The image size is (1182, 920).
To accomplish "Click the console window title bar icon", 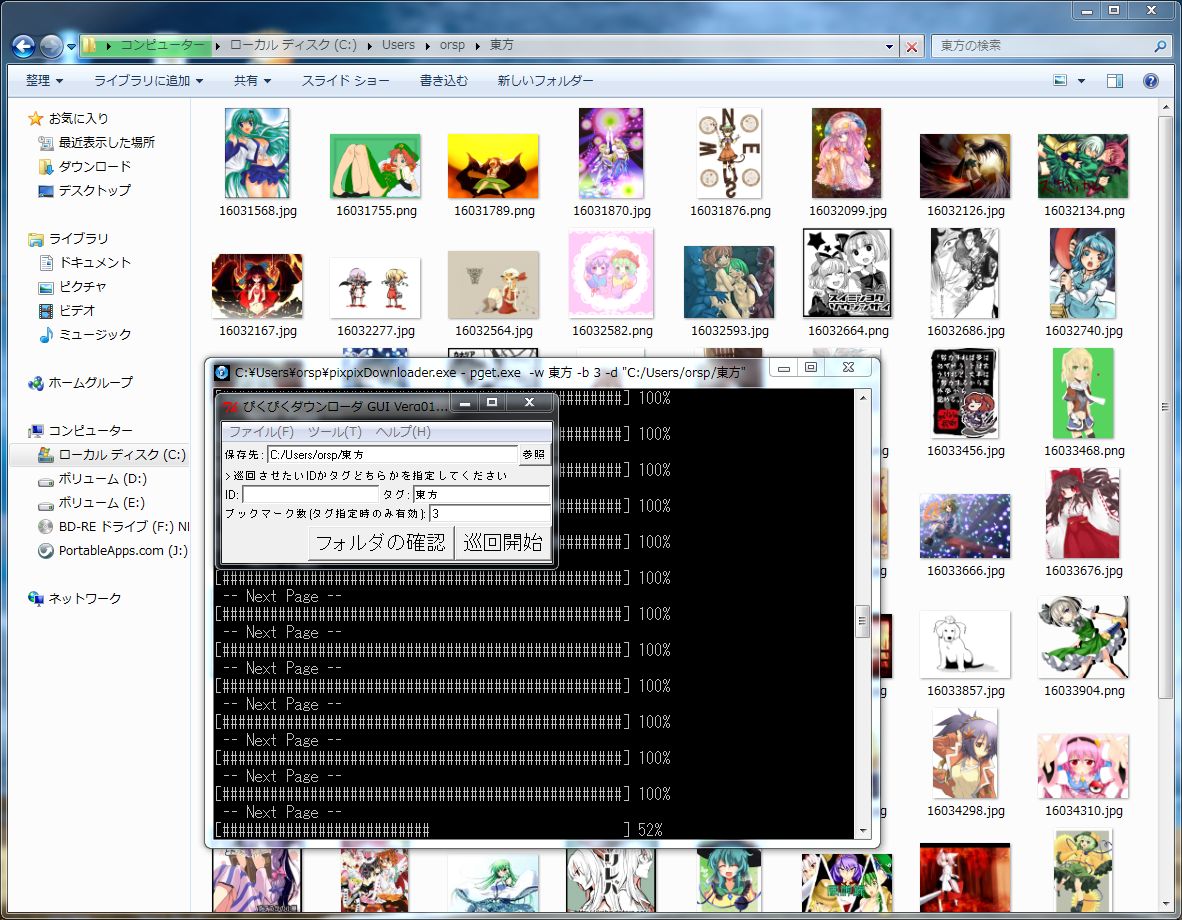I will pos(222,372).
